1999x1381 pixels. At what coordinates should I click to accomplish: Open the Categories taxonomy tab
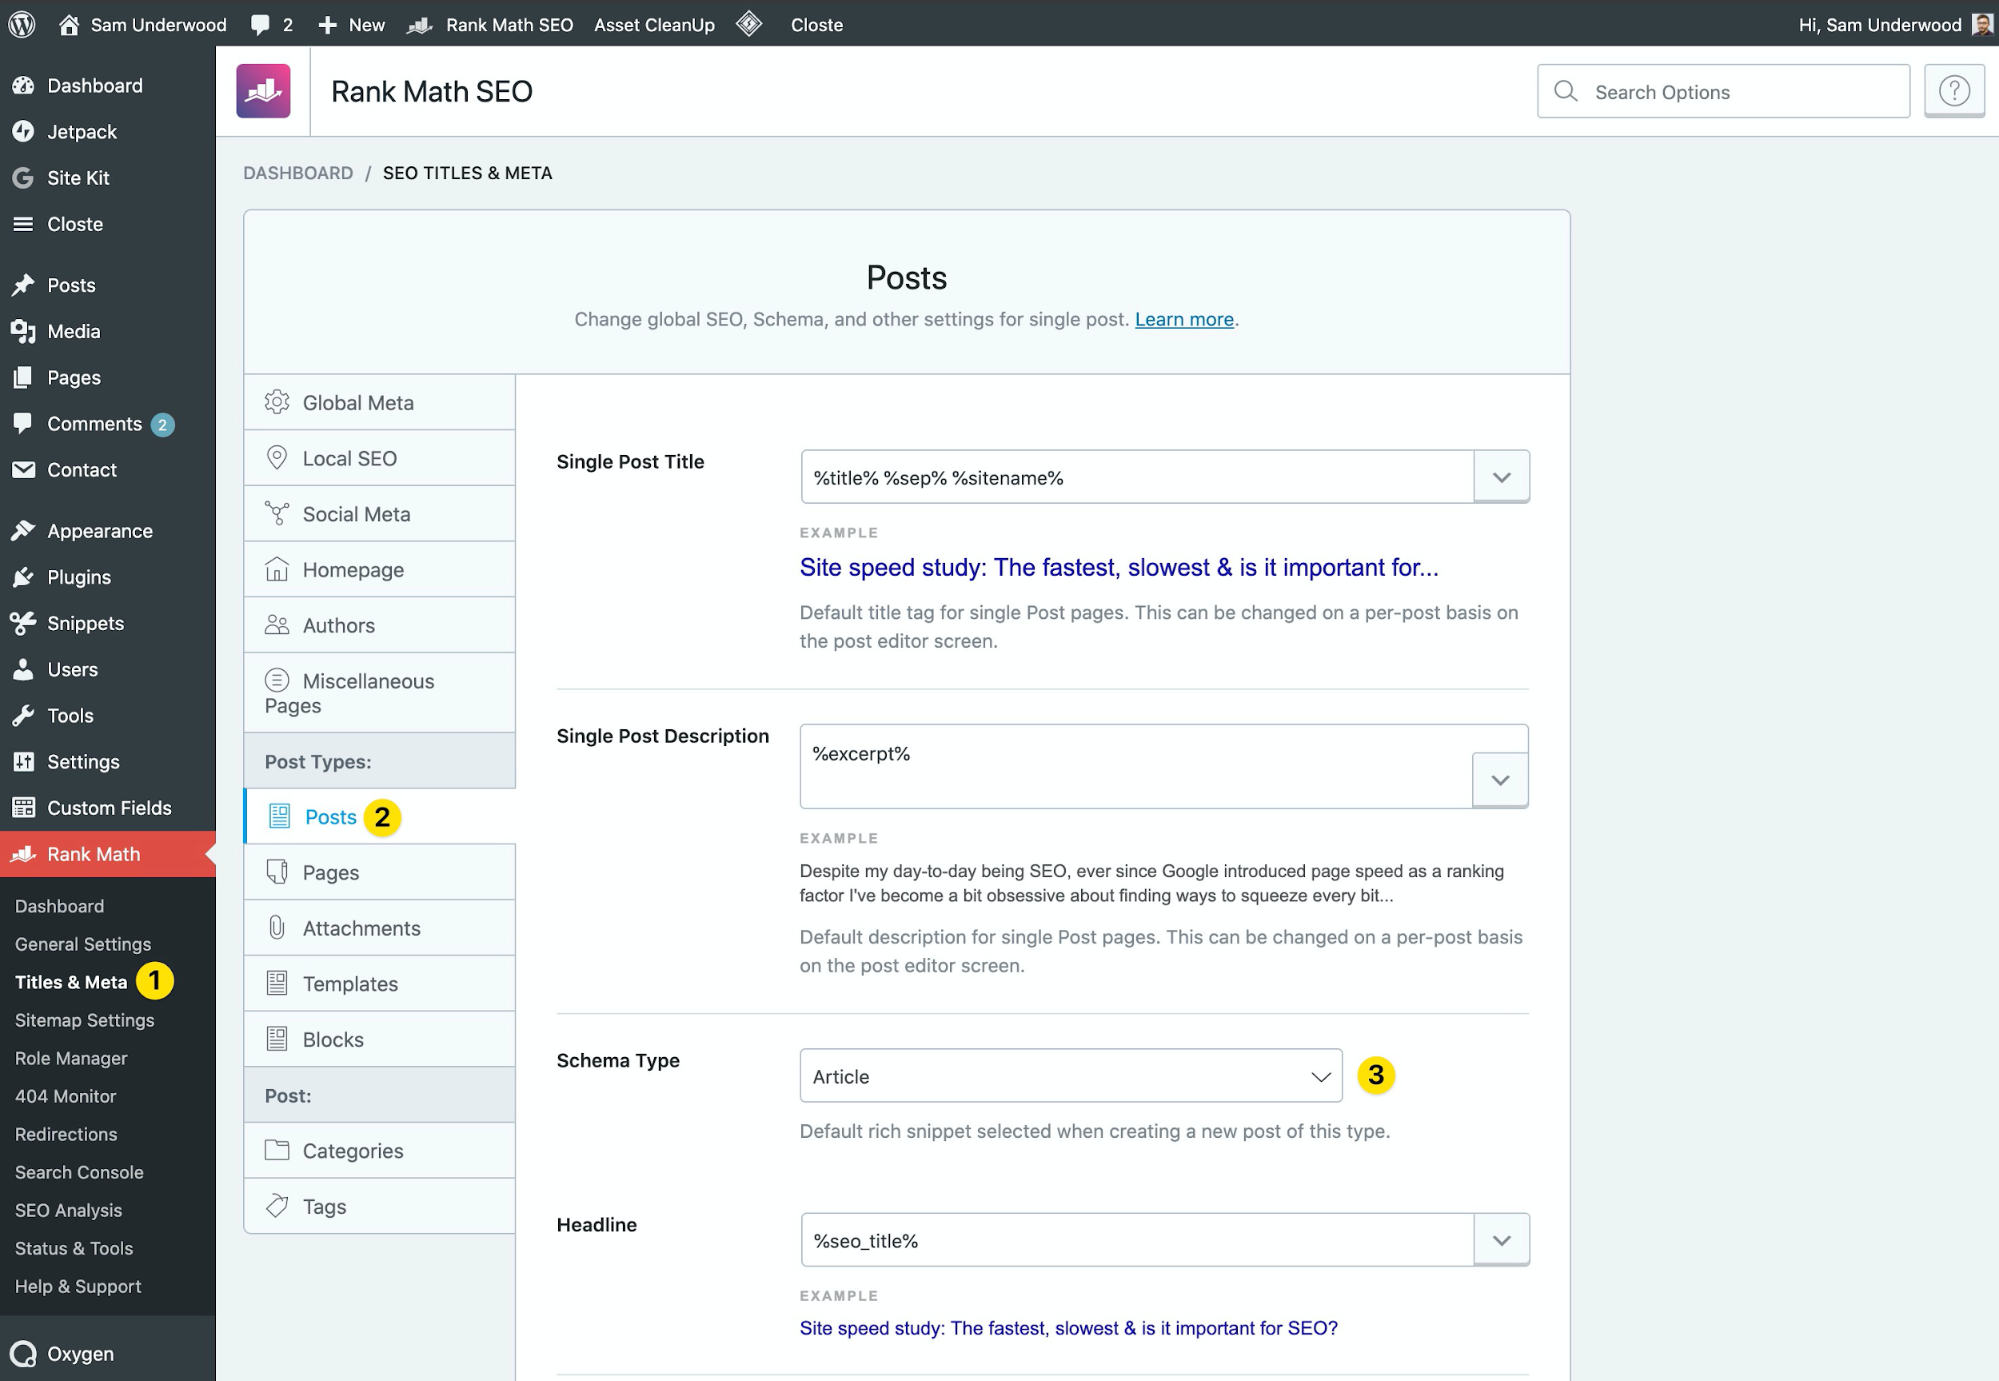380,1151
